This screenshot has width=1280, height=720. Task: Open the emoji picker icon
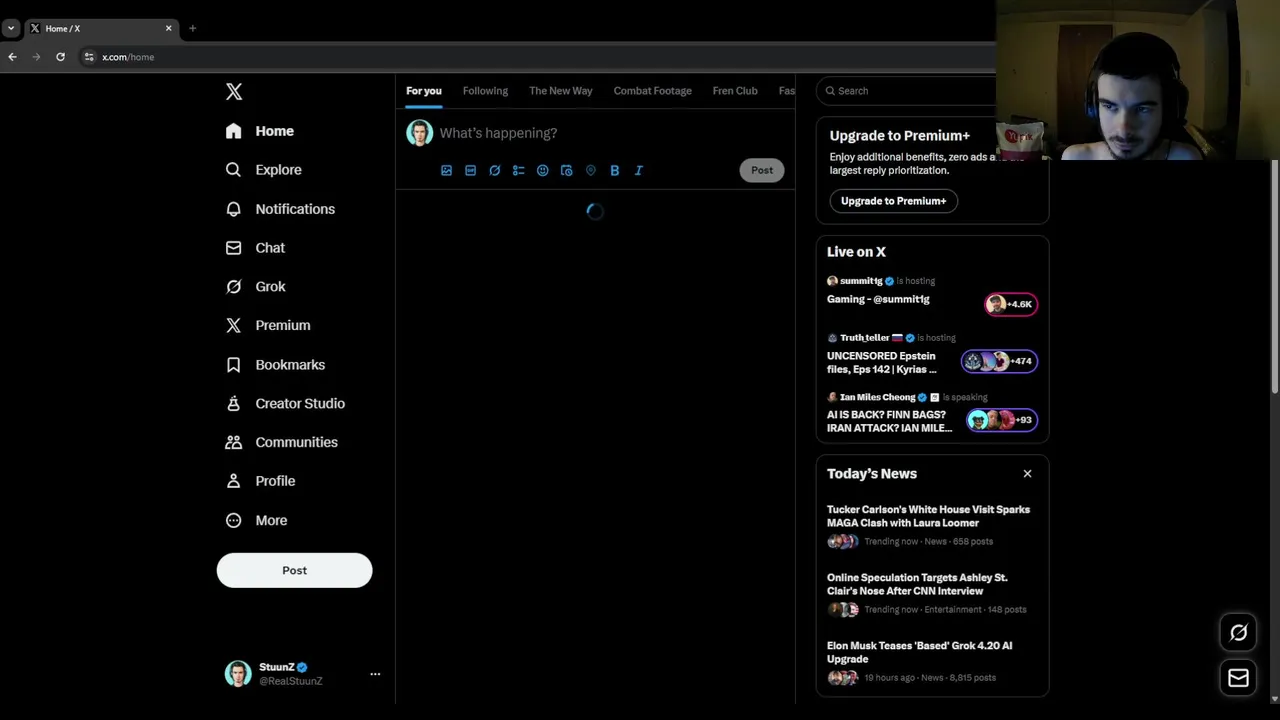point(542,171)
